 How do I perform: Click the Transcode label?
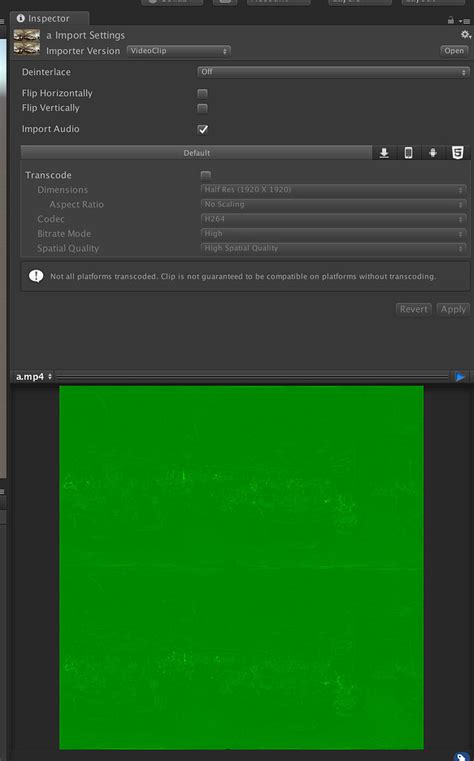[x=48, y=175]
